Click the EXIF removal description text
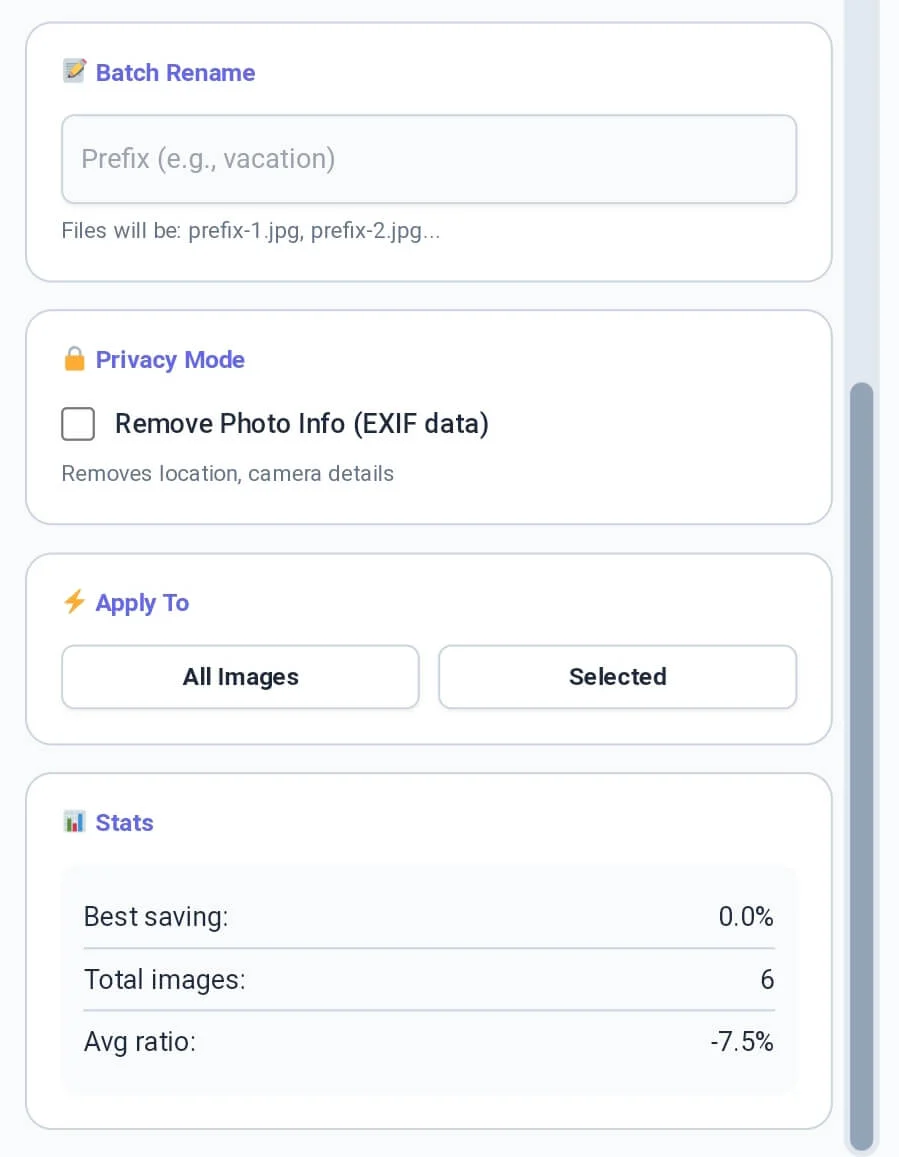 [x=227, y=473]
